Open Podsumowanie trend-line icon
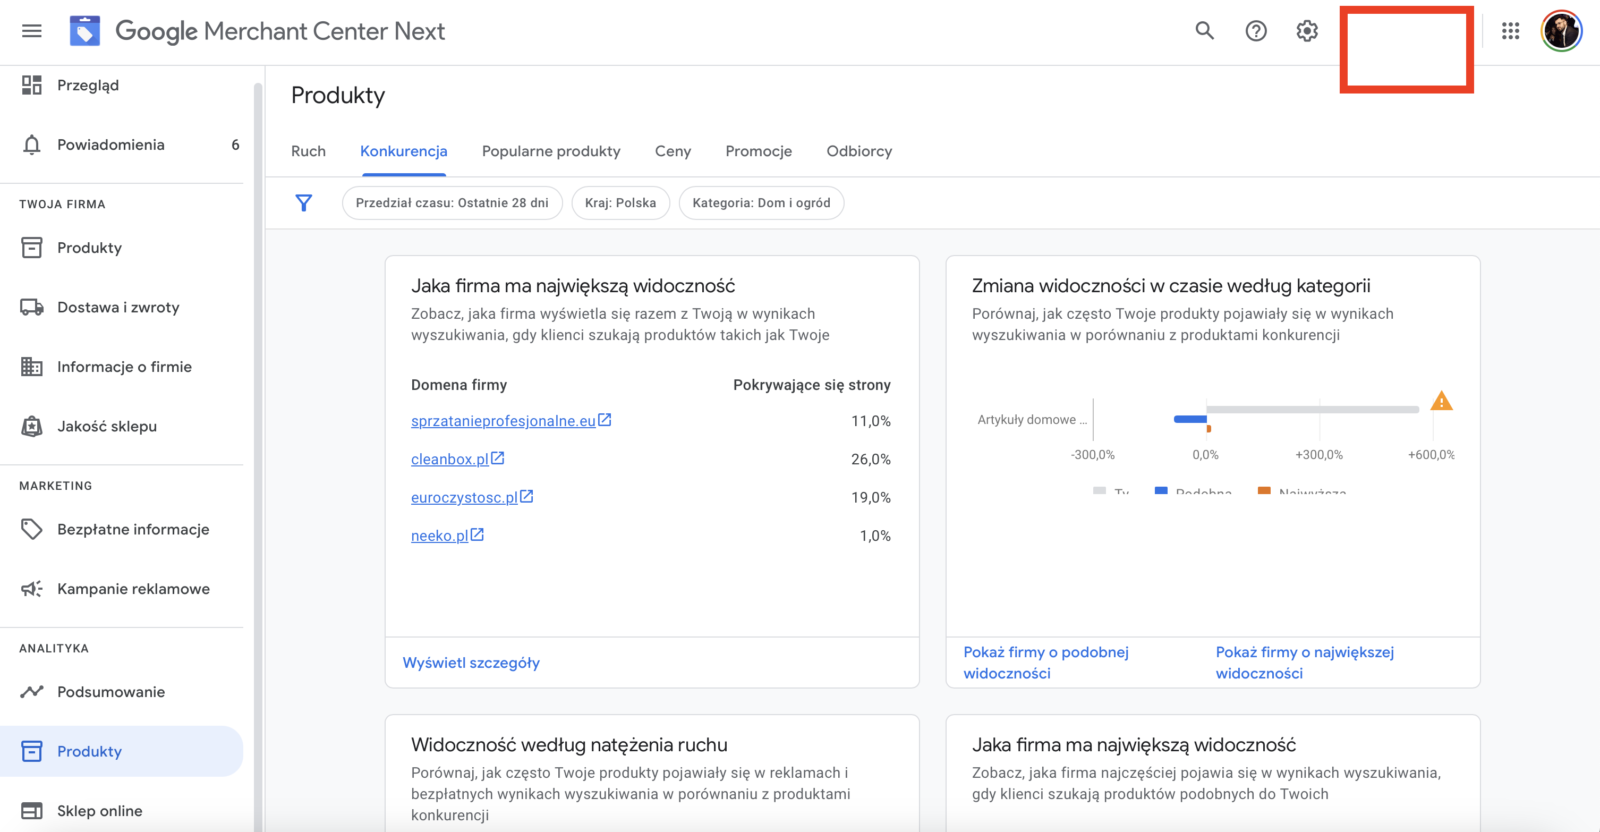This screenshot has height=832, width=1600. pos(32,692)
